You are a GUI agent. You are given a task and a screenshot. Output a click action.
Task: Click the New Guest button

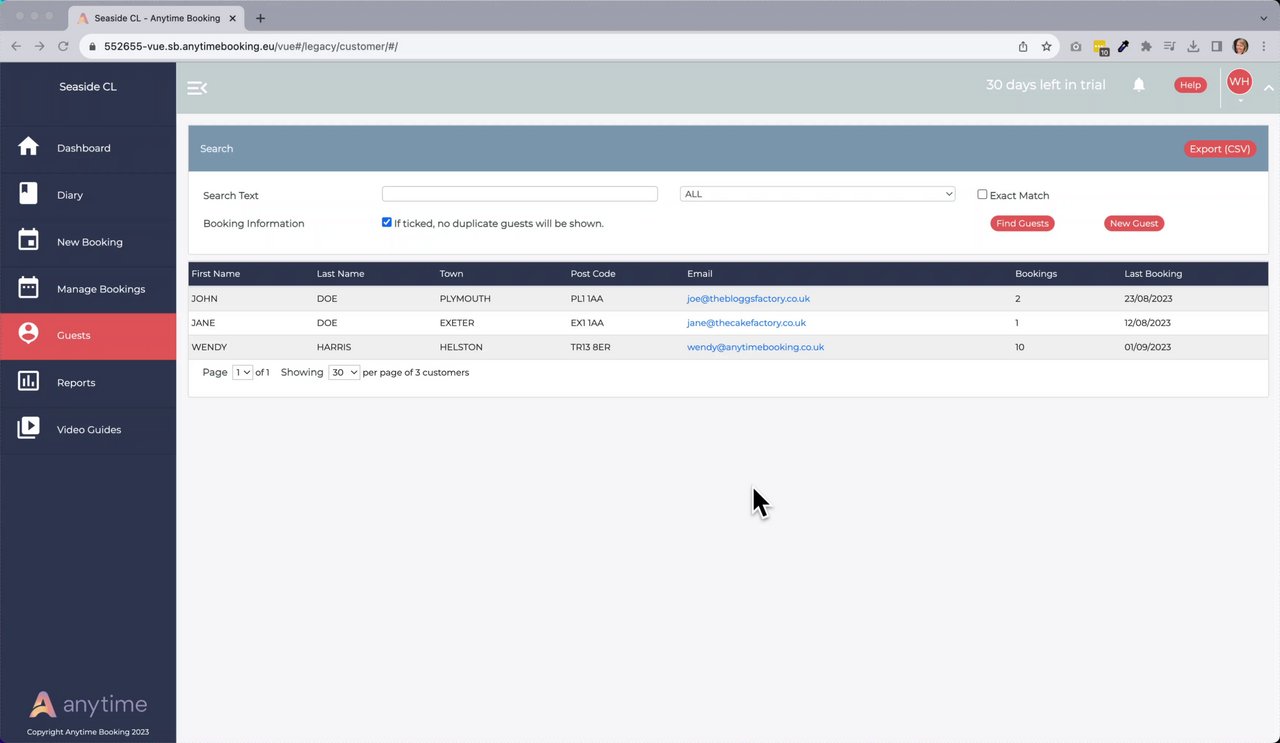coord(1134,223)
